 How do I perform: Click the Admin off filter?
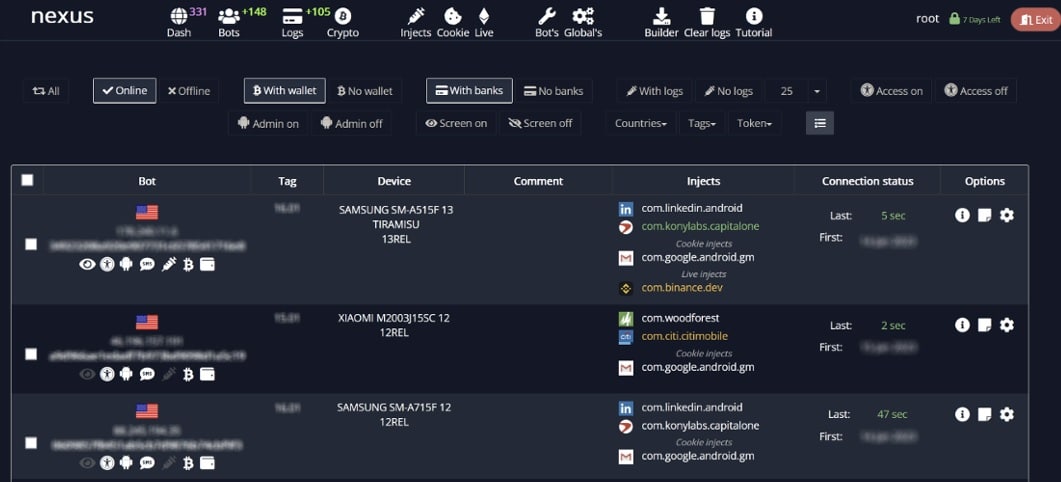click(351, 124)
